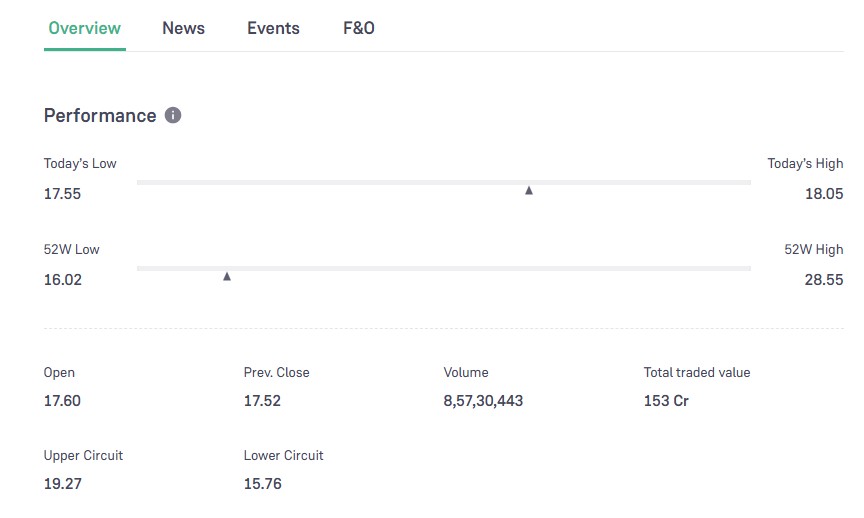Image resolution: width=864 pixels, height=518 pixels.
Task: Open the News tab
Action: [183, 28]
